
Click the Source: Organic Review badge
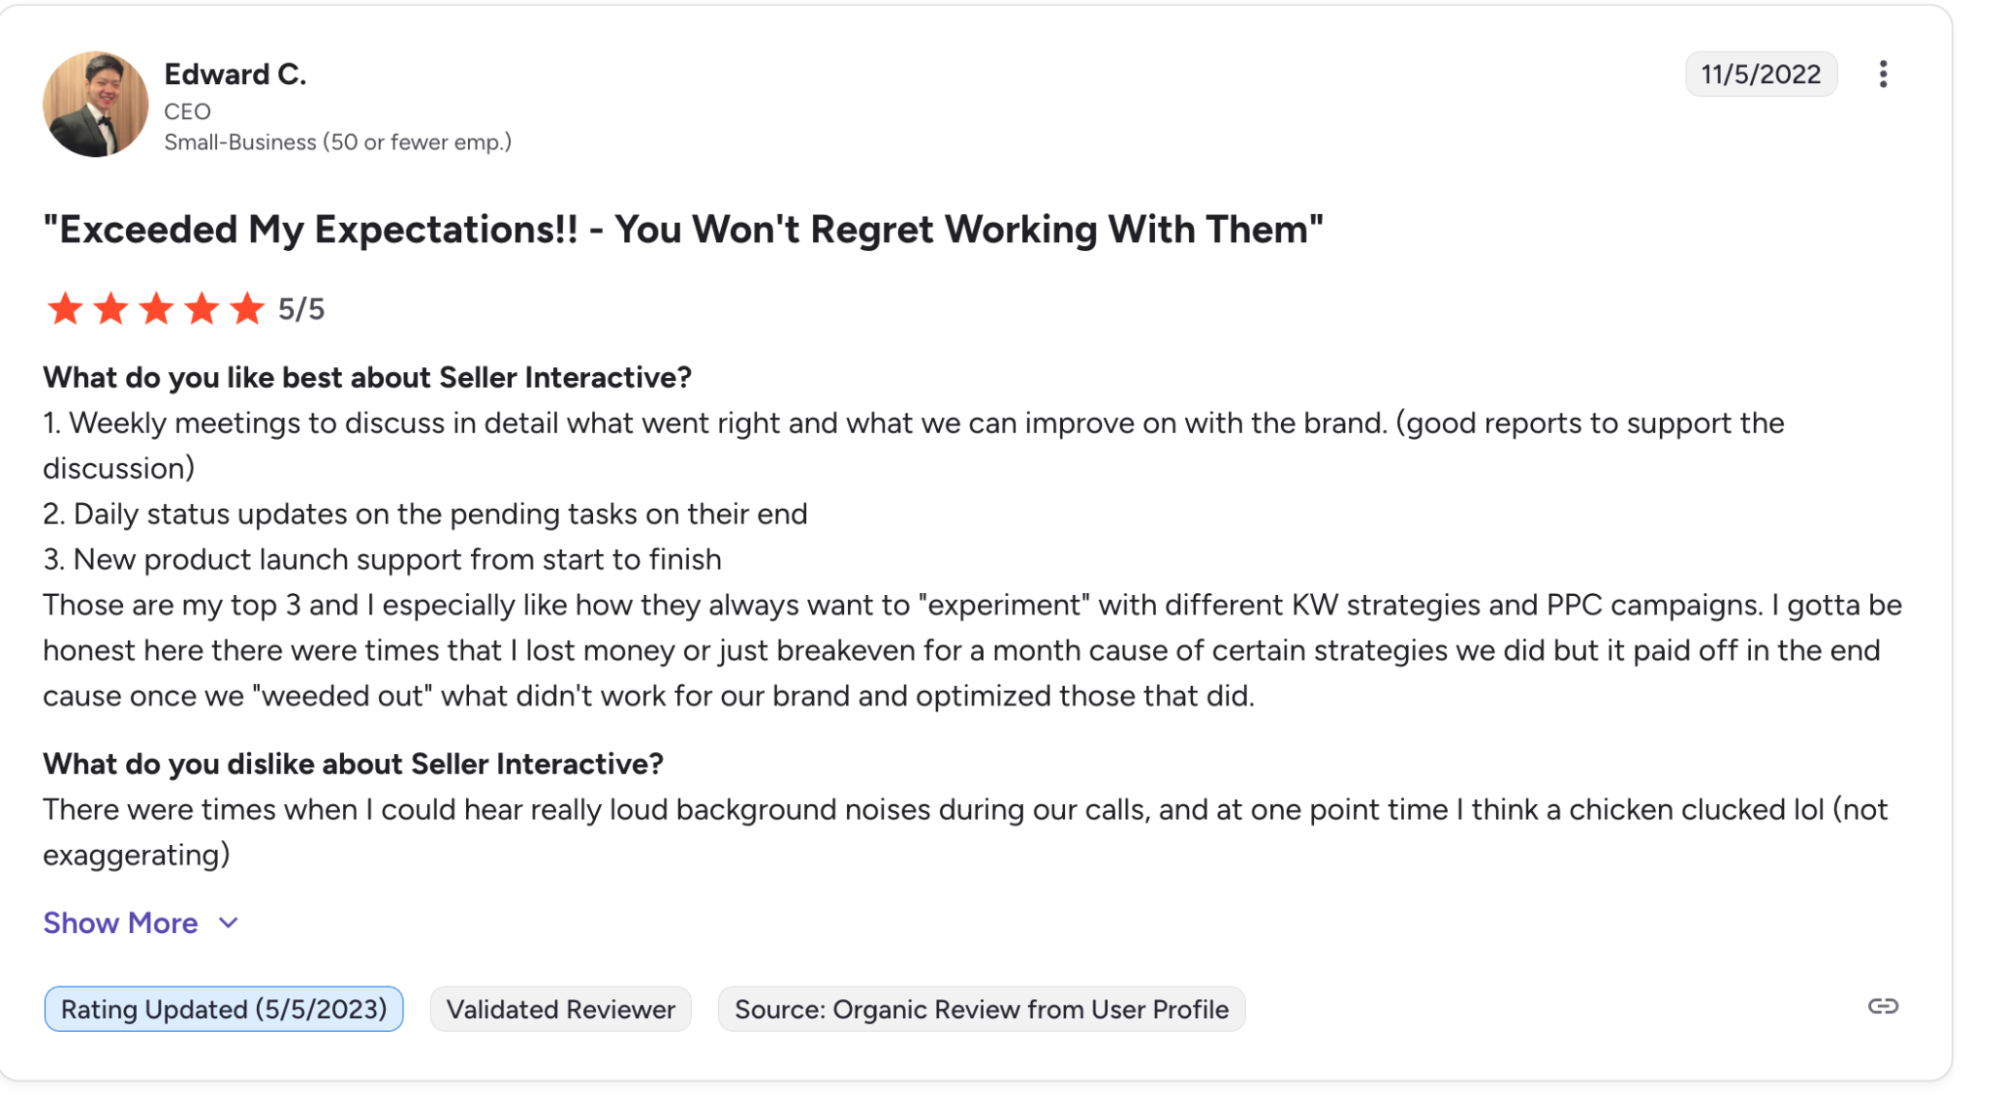tap(981, 1009)
